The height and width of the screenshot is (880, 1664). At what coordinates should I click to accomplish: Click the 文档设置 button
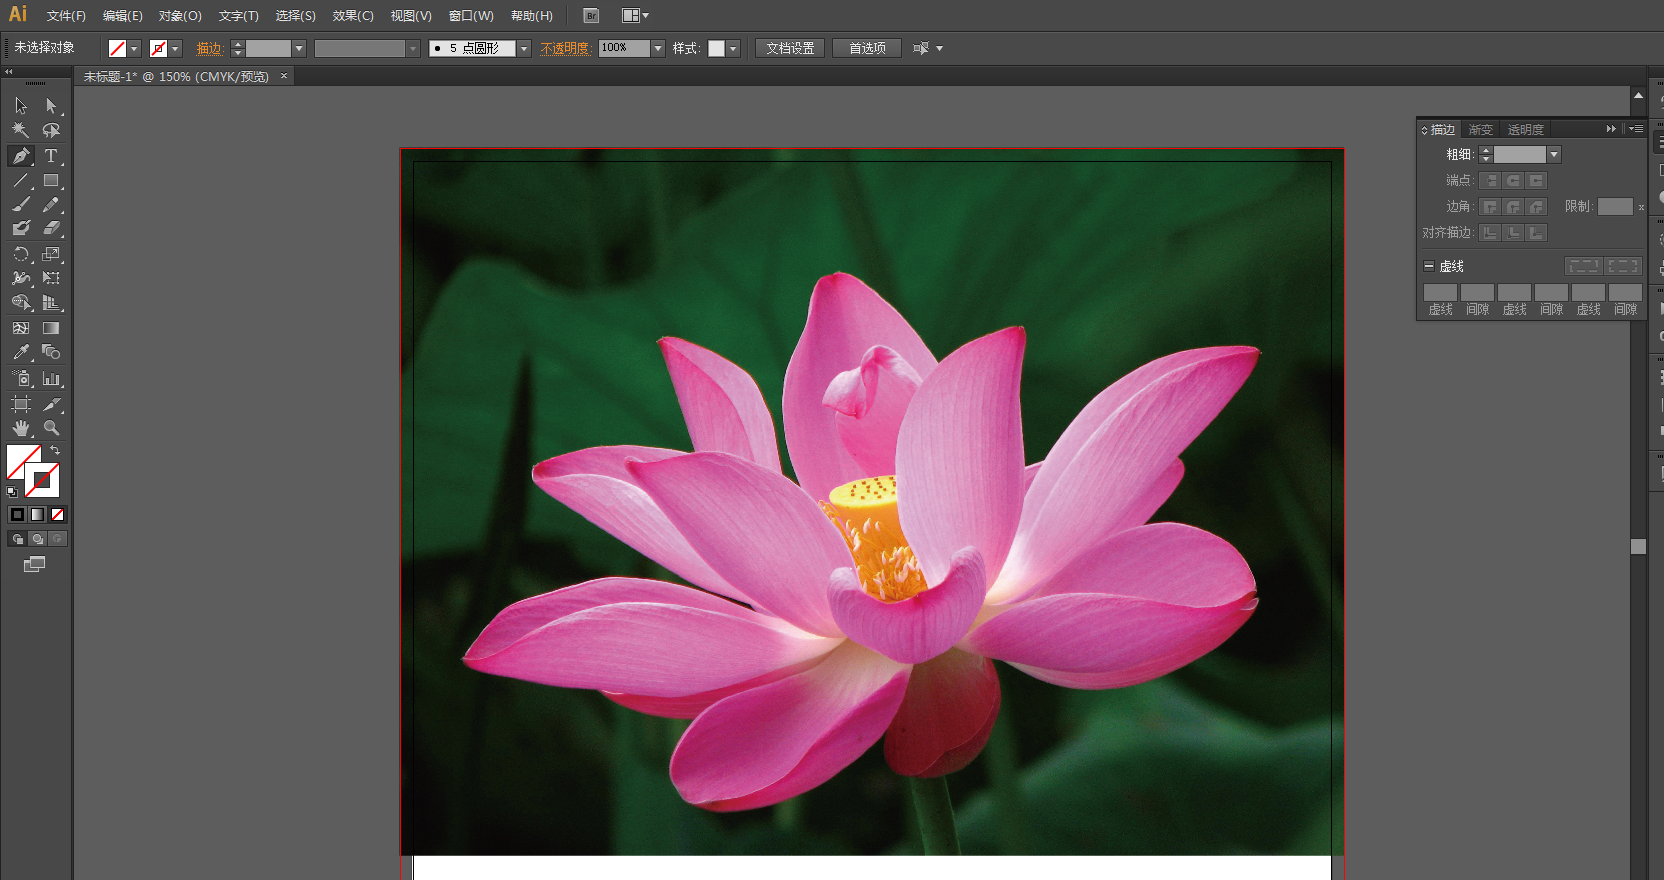(x=790, y=48)
